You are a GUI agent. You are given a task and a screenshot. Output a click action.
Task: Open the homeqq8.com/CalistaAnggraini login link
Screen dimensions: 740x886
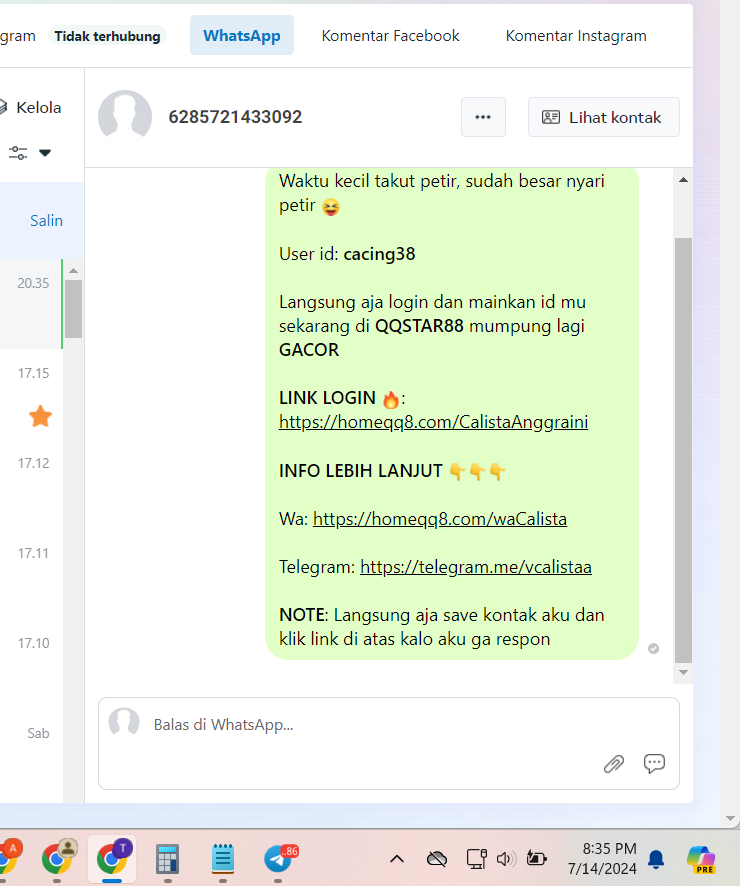pyautogui.click(x=433, y=422)
